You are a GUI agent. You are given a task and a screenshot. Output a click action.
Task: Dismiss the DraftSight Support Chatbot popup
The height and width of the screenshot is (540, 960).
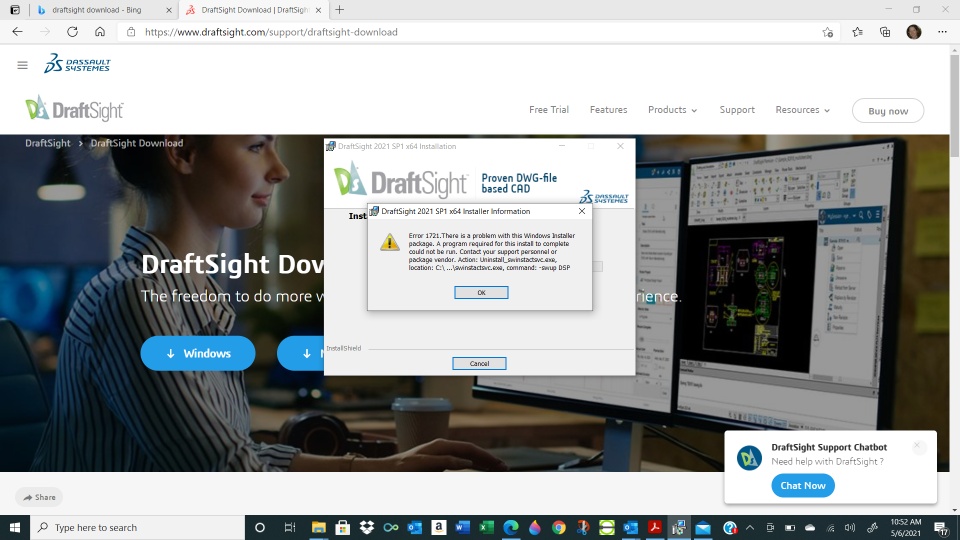(x=917, y=446)
